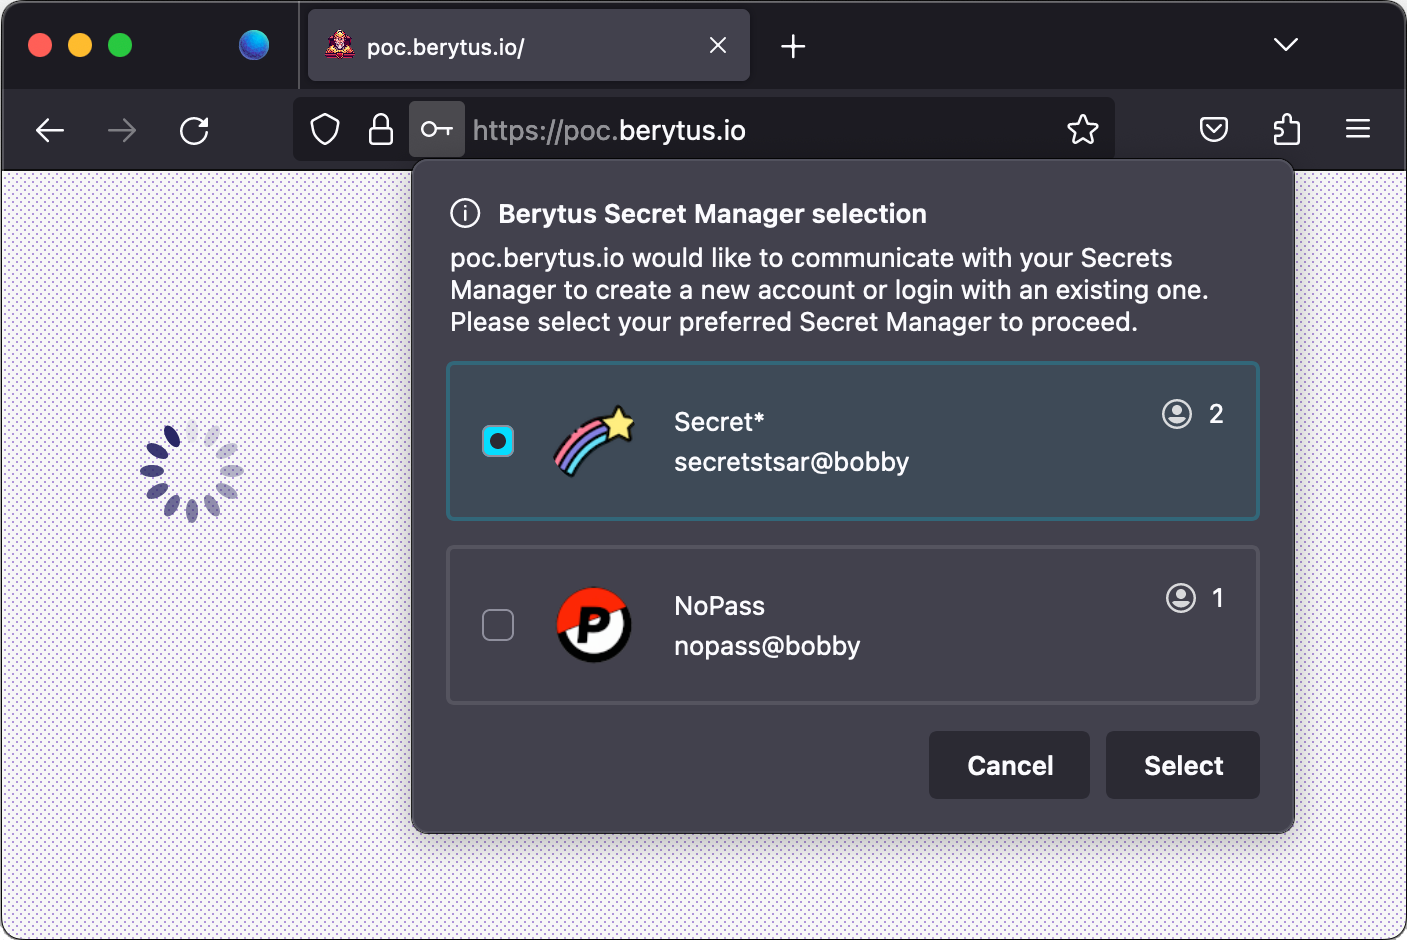Click the NoPass red P logo

[594, 625]
